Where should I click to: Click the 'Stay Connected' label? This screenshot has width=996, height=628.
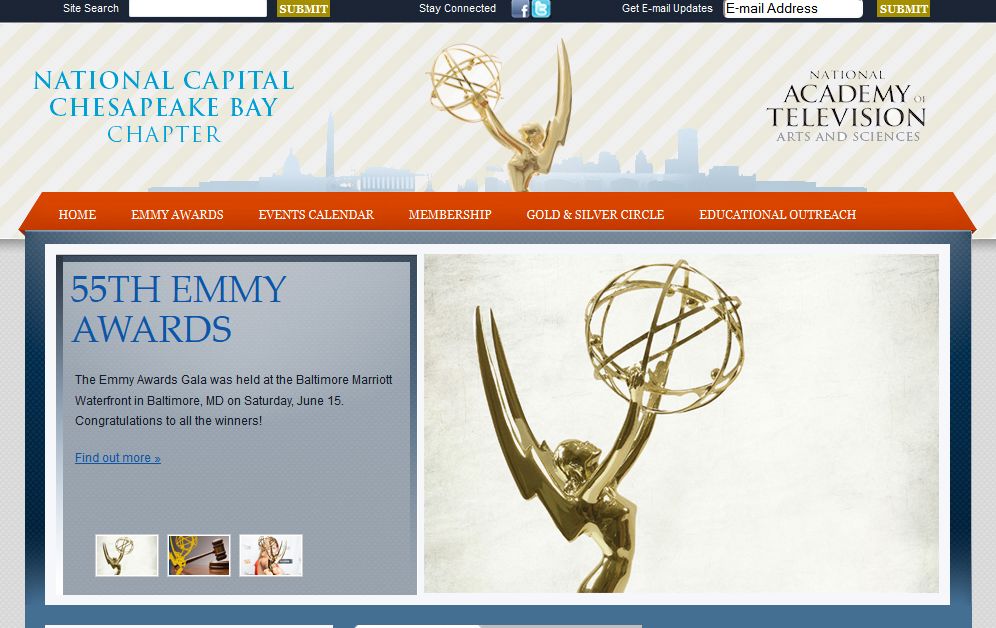(457, 8)
